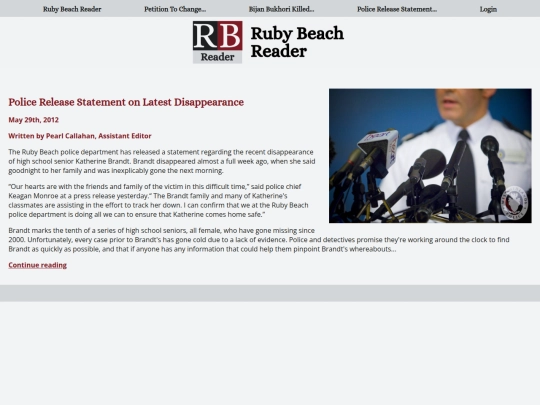The width and height of the screenshot is (540, 405).
Task: Open Petition To Change... nav item
Action: 175,9
